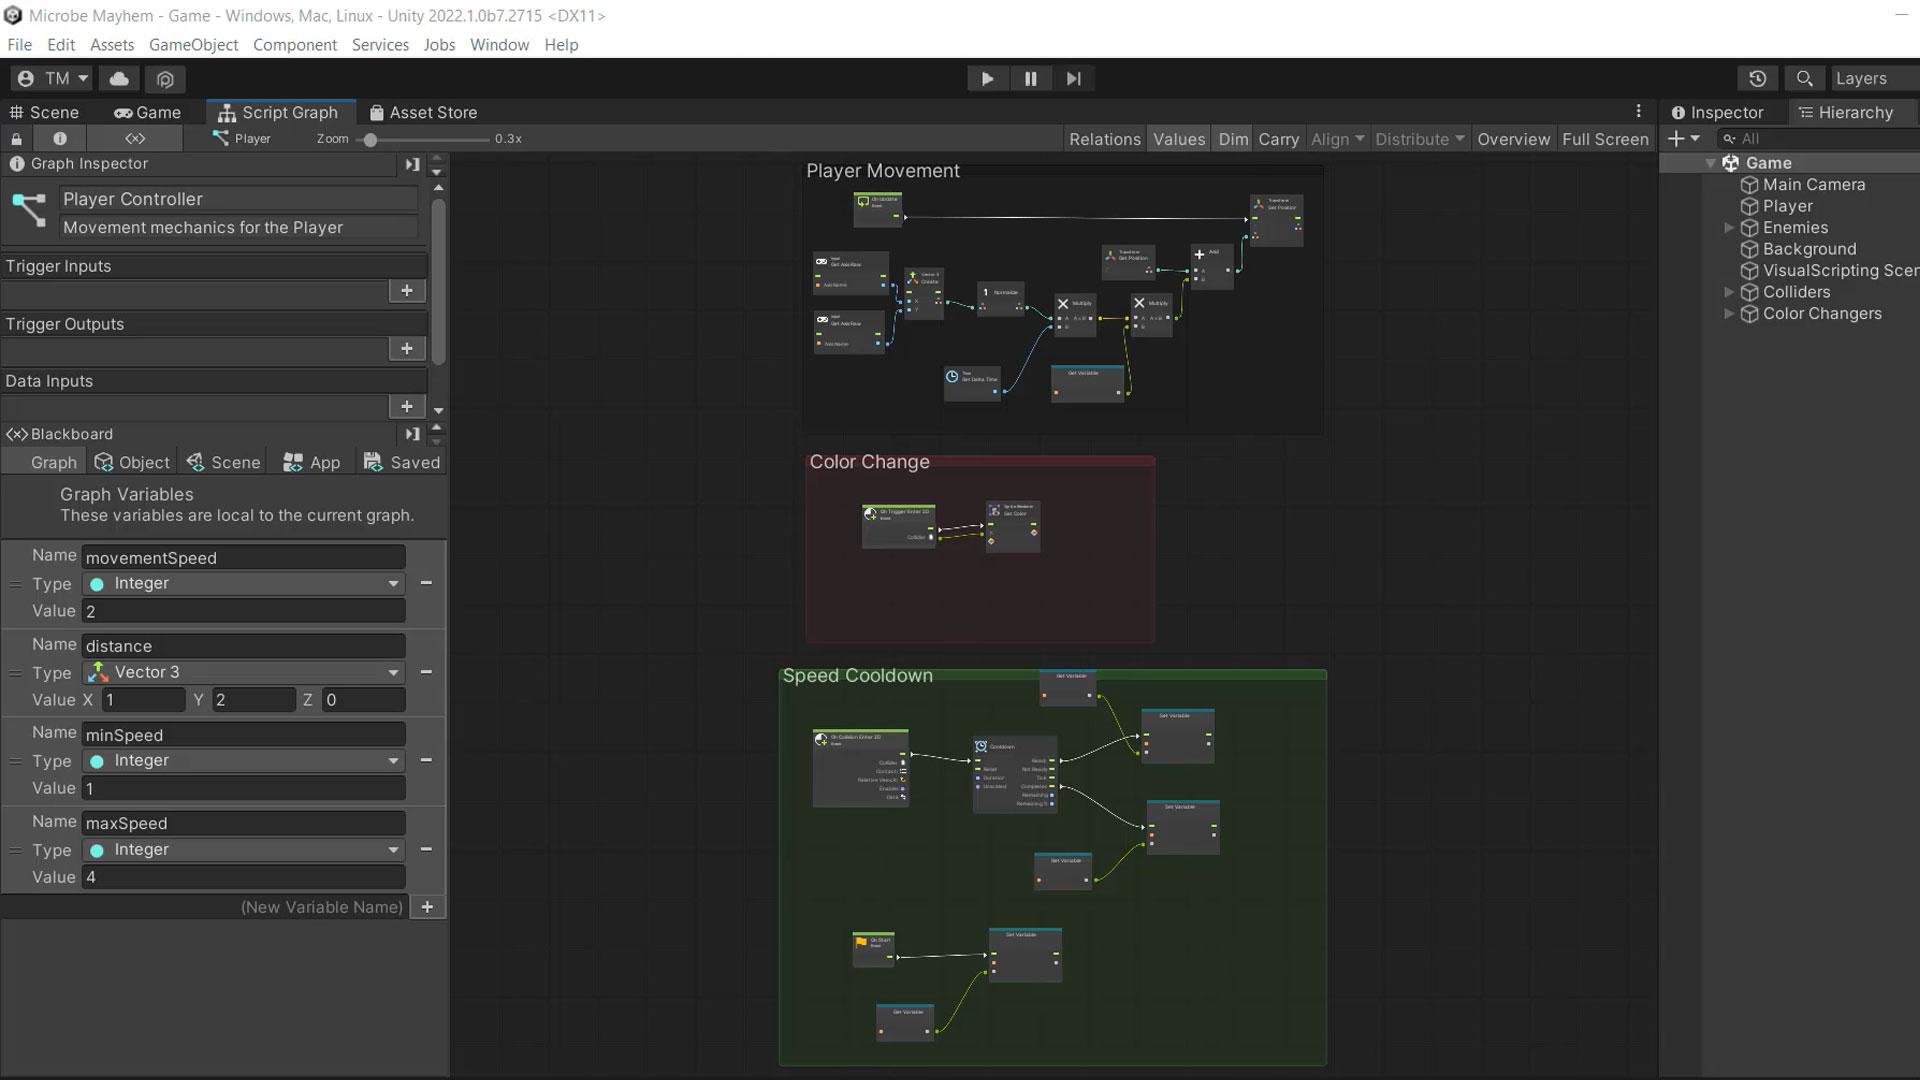1920x1080 pixels.
Task: Expand the Enemies object in the Hierarchy
Action: click(1731, 227)
